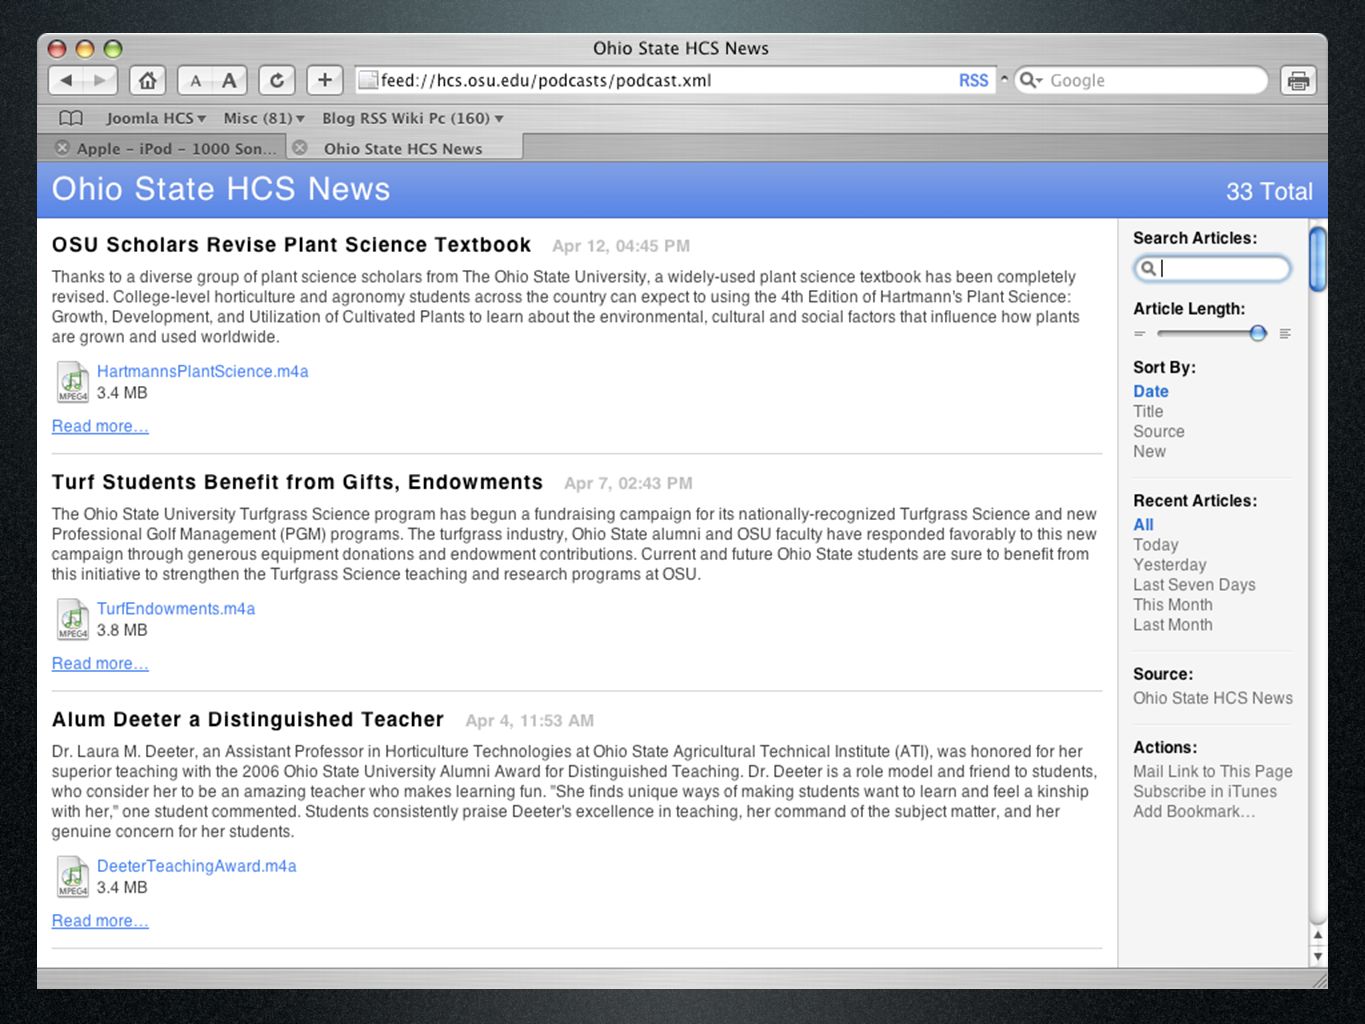Select the Ohio State HCS News tab
1365x1024 pixels.
[403, 148]
